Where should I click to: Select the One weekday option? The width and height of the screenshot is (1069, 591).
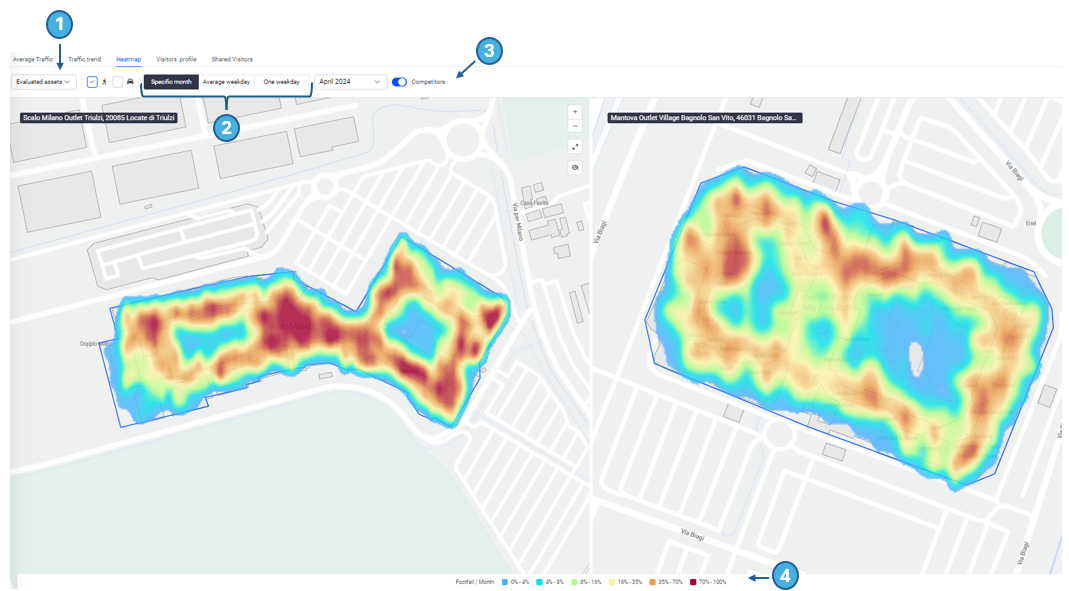coord(281,82)
